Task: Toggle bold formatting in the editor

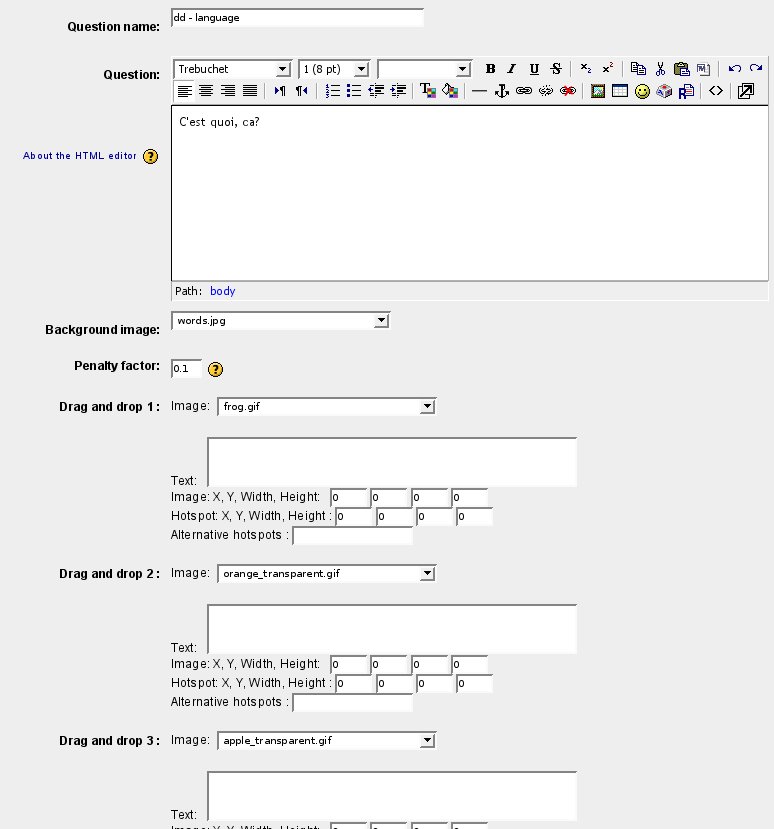Action: pyautogui.click(x=490, y=69)
